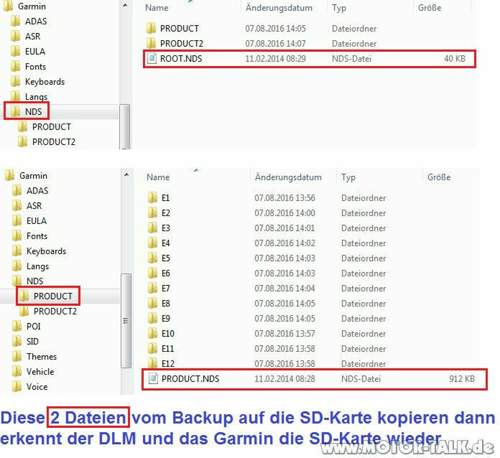Sort lower list by Größe column
Viewport: 500px width, 458px height.
click(x=439, y=177)
